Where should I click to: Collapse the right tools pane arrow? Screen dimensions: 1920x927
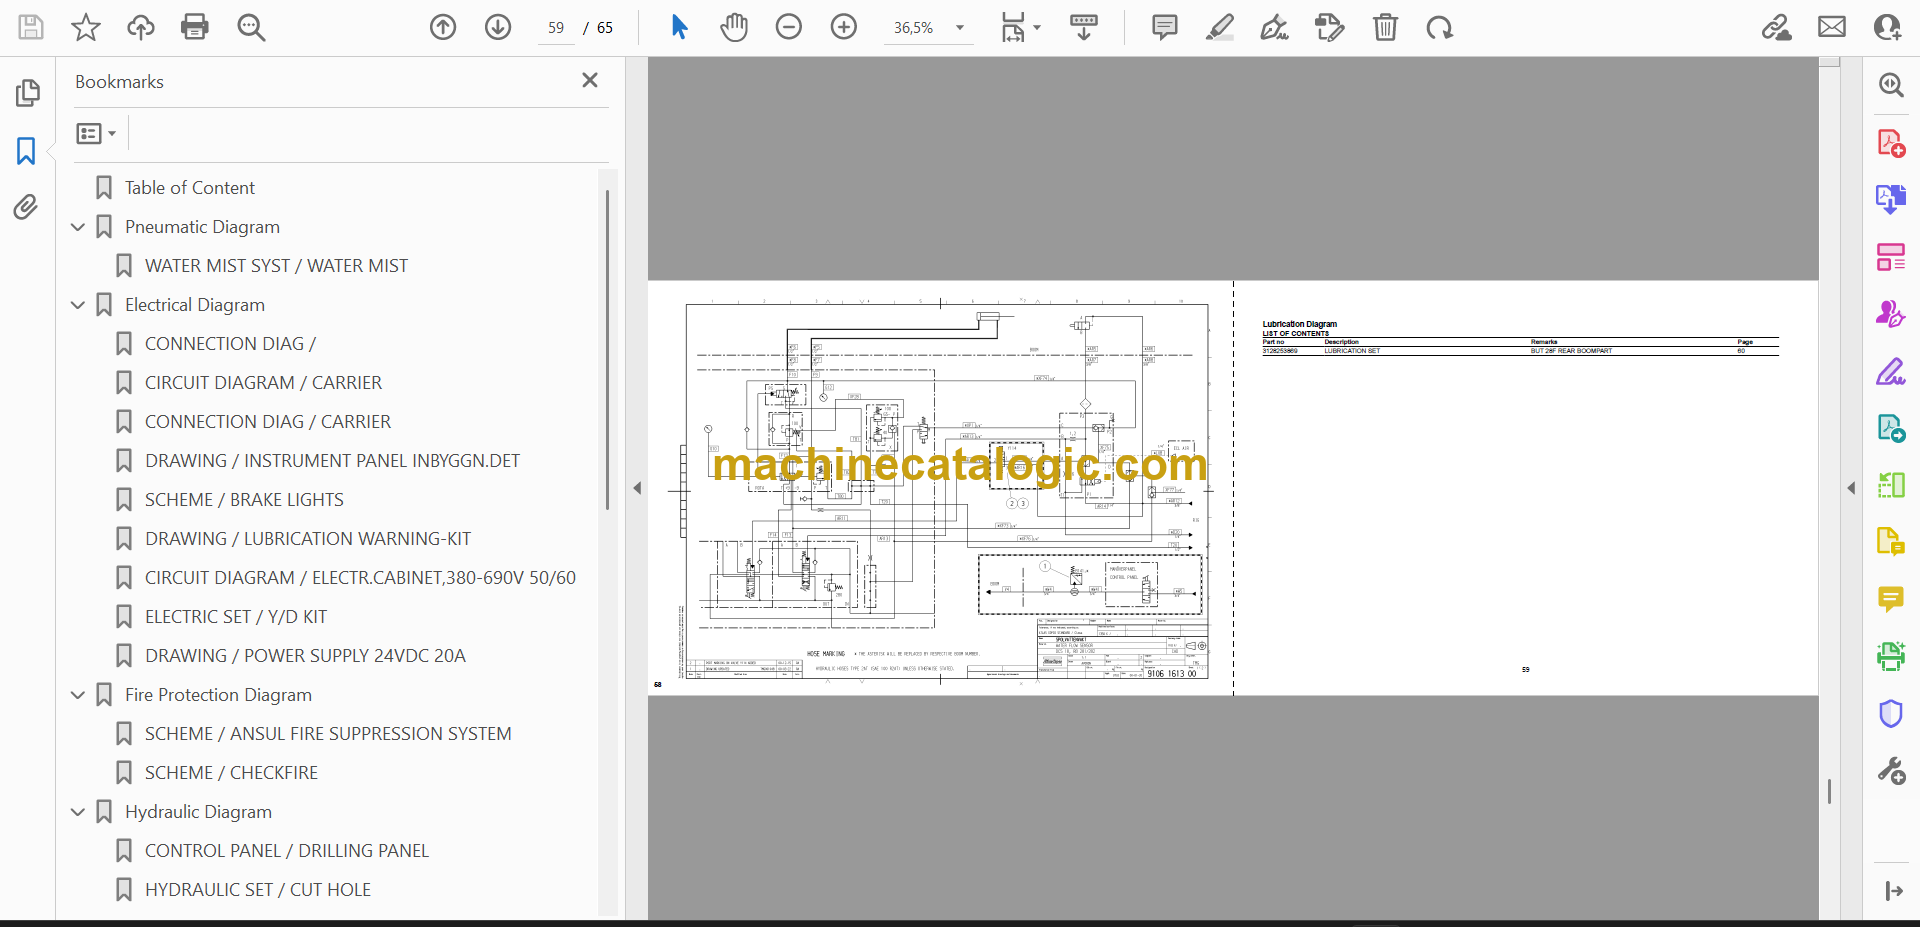click(1851, 488)
